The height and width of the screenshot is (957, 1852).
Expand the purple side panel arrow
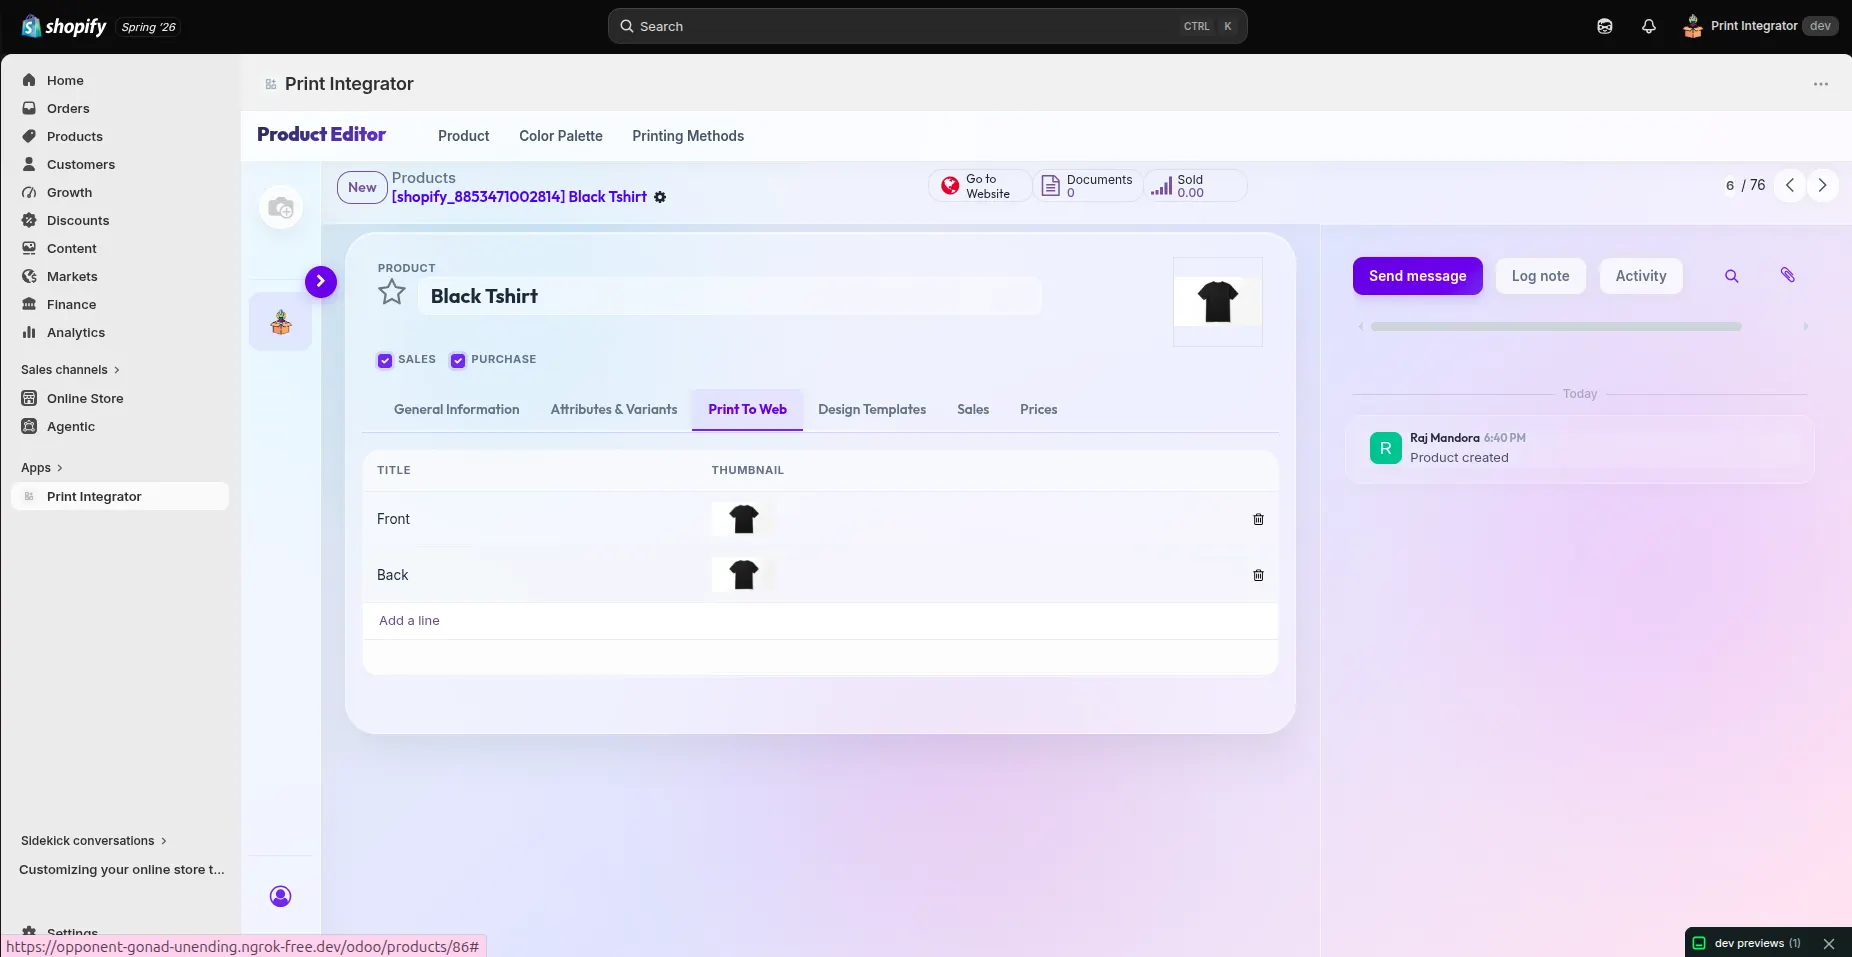click(x=321, y=282)
